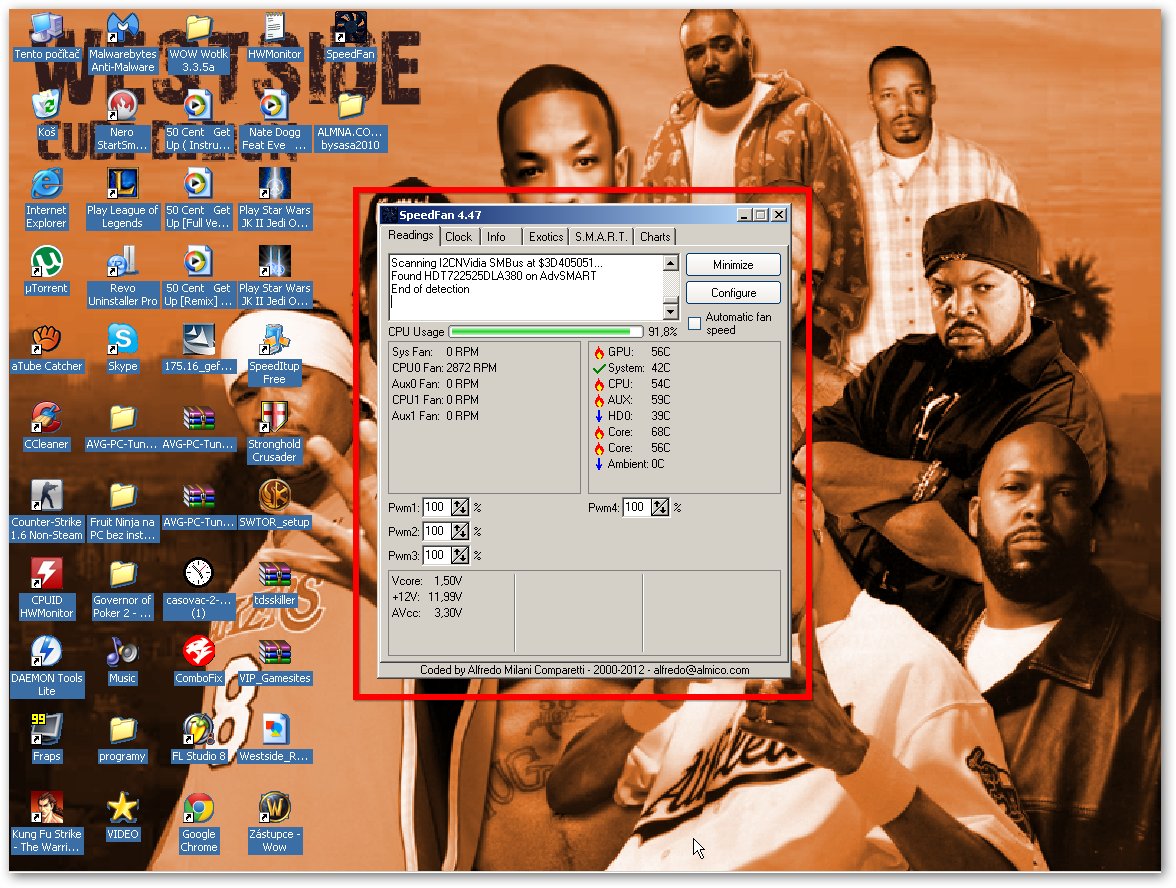The height and width of the screenshot is (888, 1176).
Task: Maximize the SpeedFan 4.47 window
Action: coord(760,215)
